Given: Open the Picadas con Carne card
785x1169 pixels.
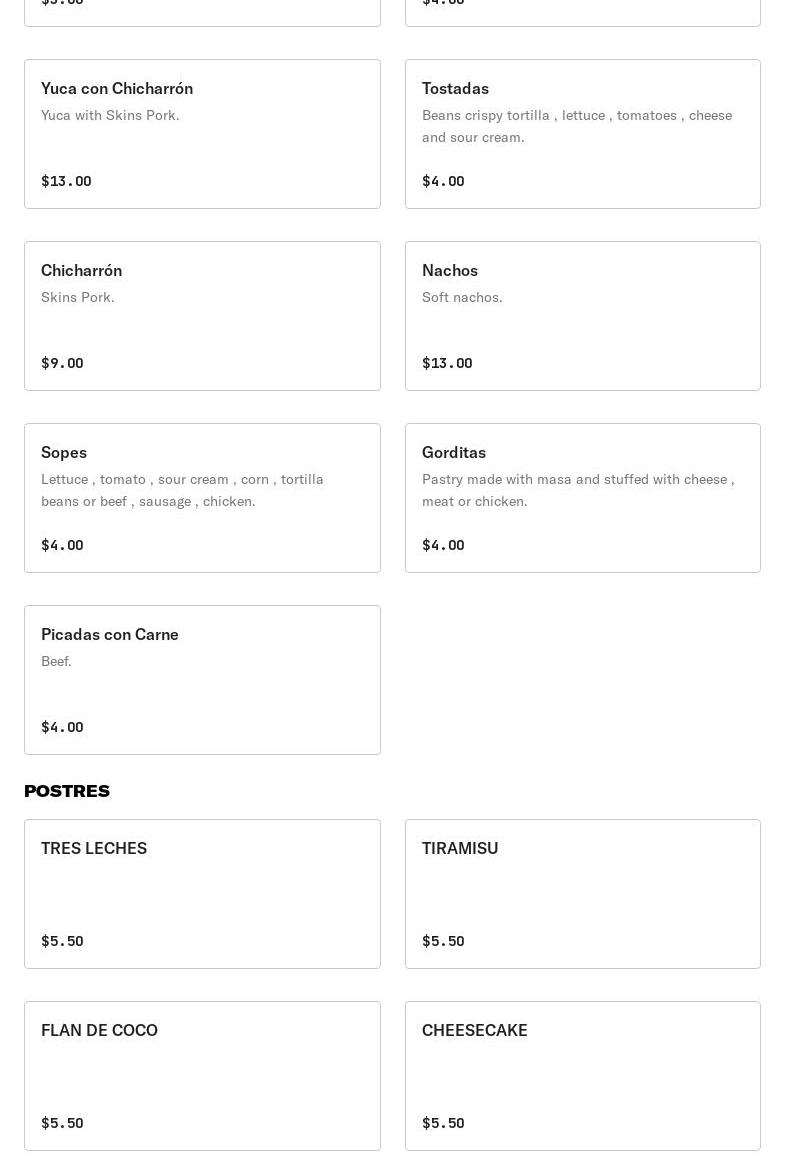Looking at the screenshot, I should [x=202, y=680].
